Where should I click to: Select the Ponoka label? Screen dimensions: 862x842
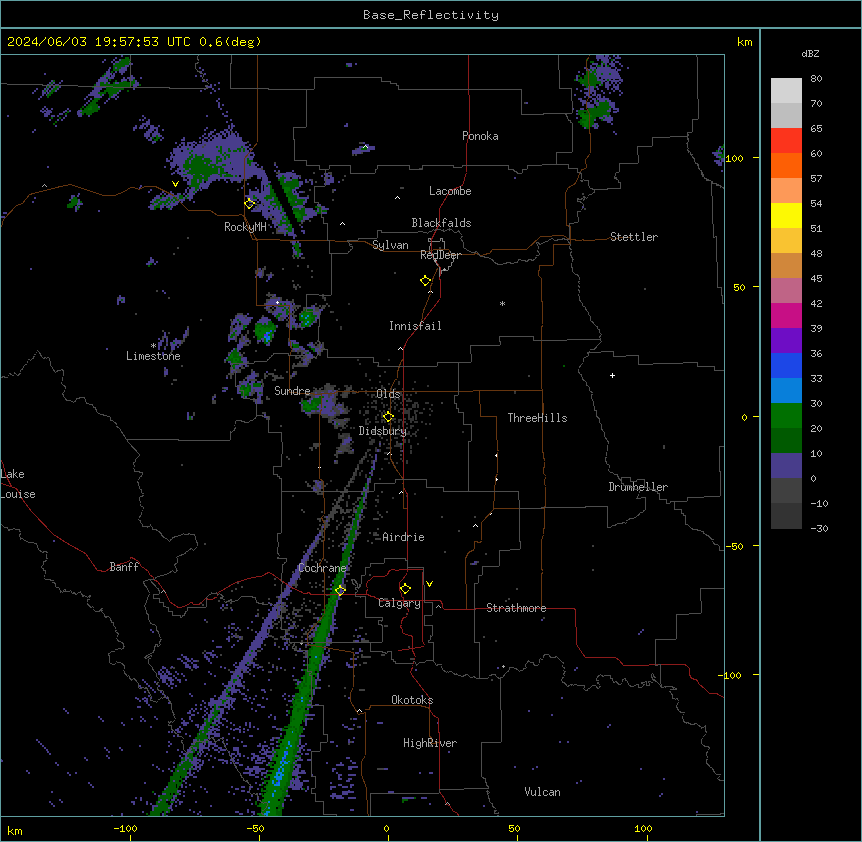[x=480, y=136]
